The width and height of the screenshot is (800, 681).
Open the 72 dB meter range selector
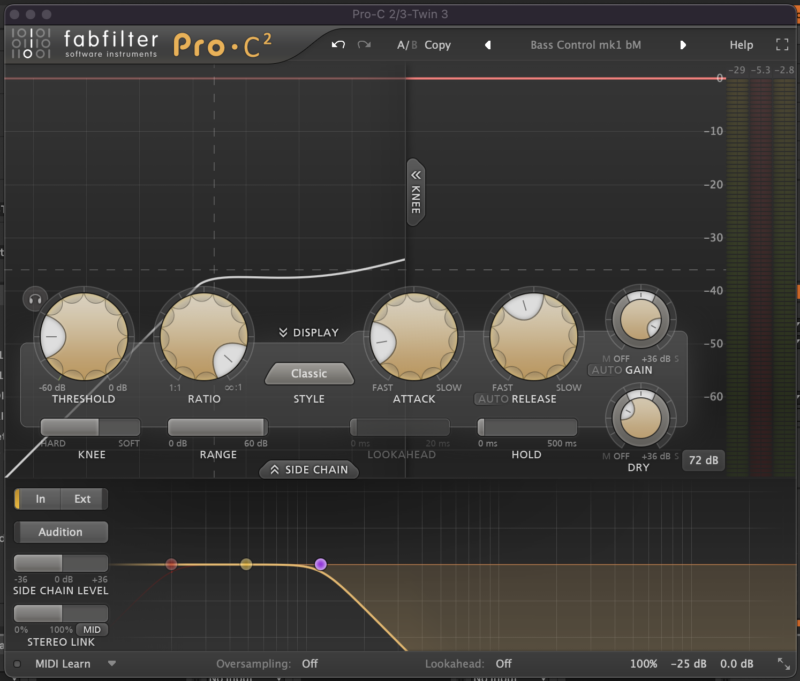coord(703,460)
